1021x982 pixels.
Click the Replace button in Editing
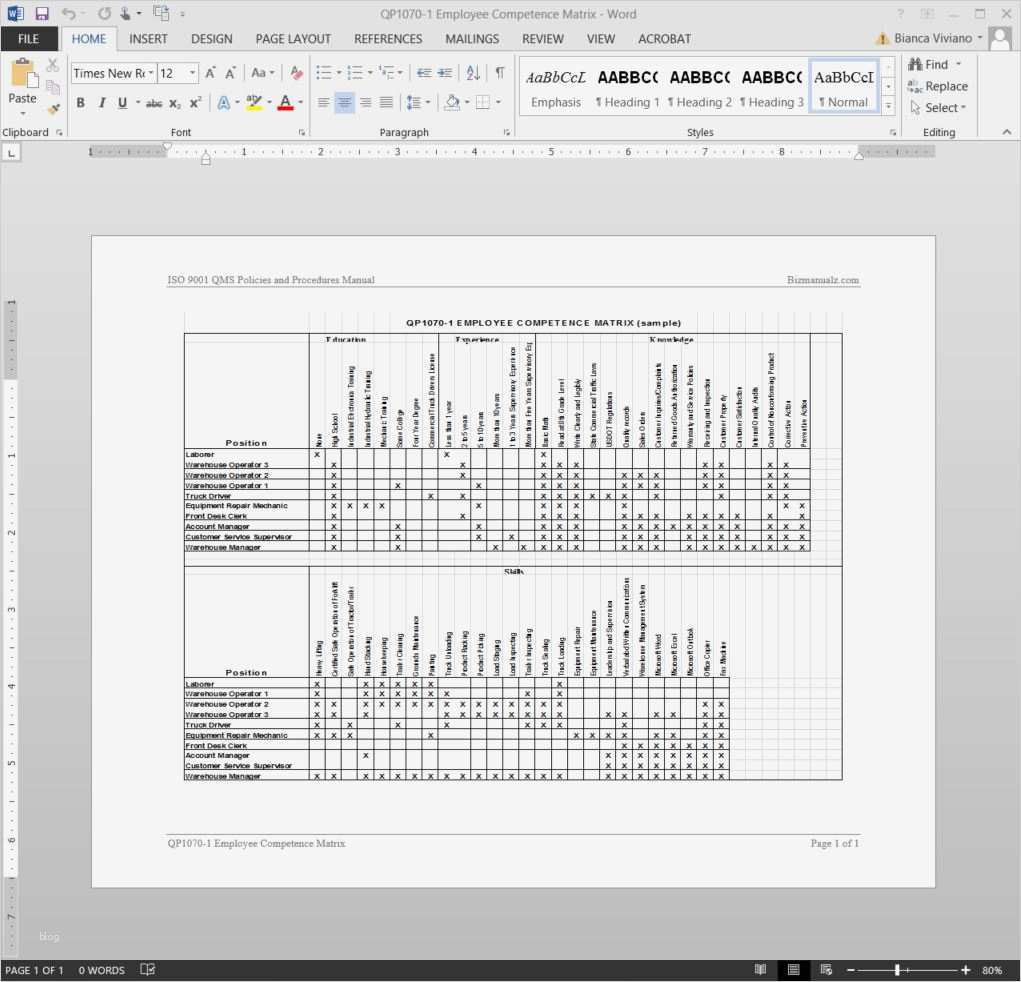tap(938, 86)
